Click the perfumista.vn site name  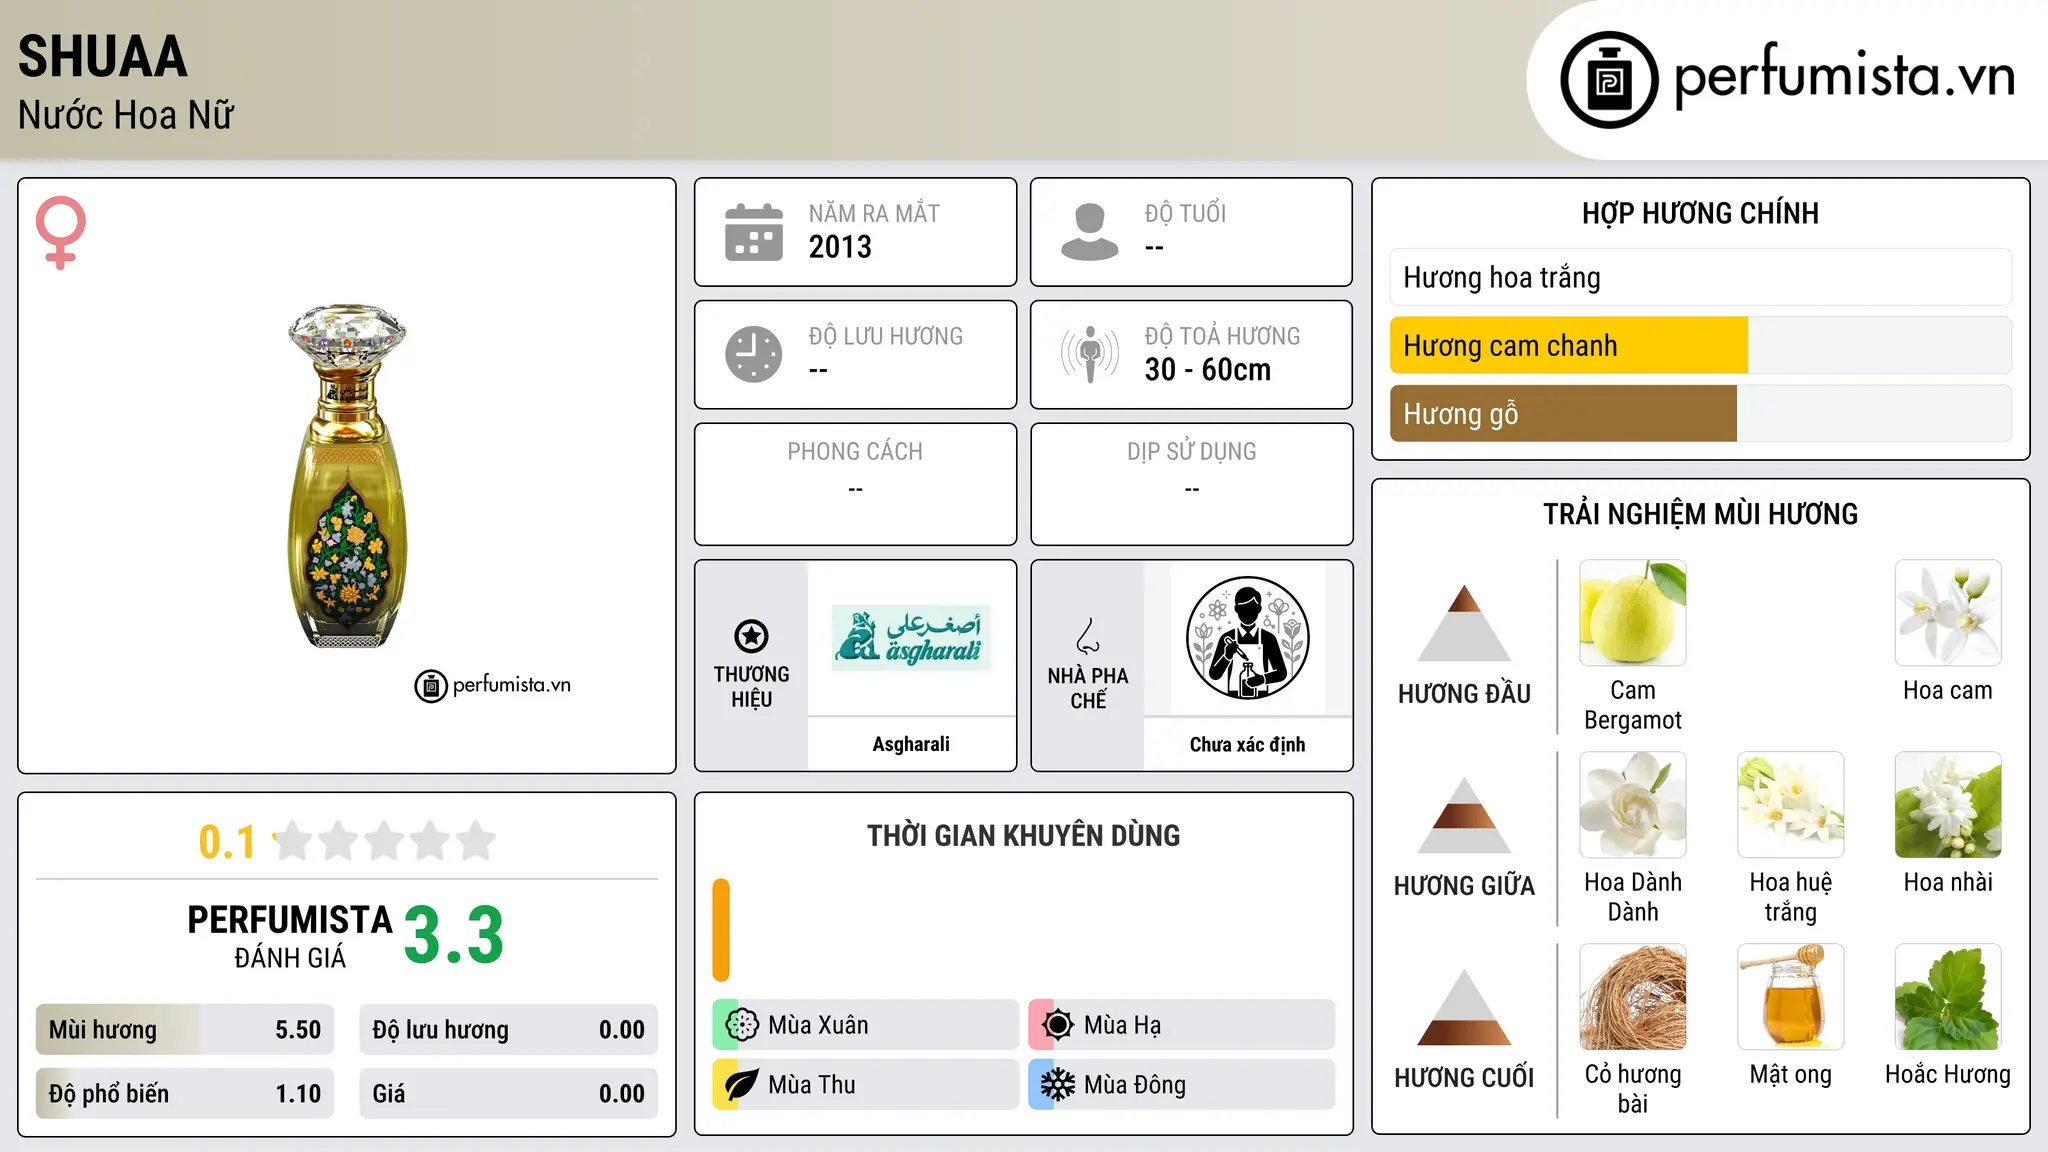[1845, 75]
